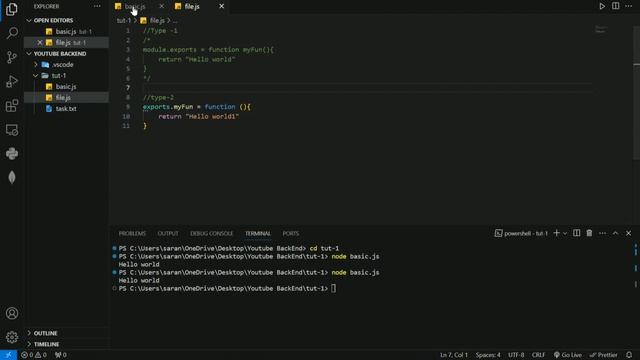Start Go Live server
Screen dimensions: 640x360
click(568, 355)
